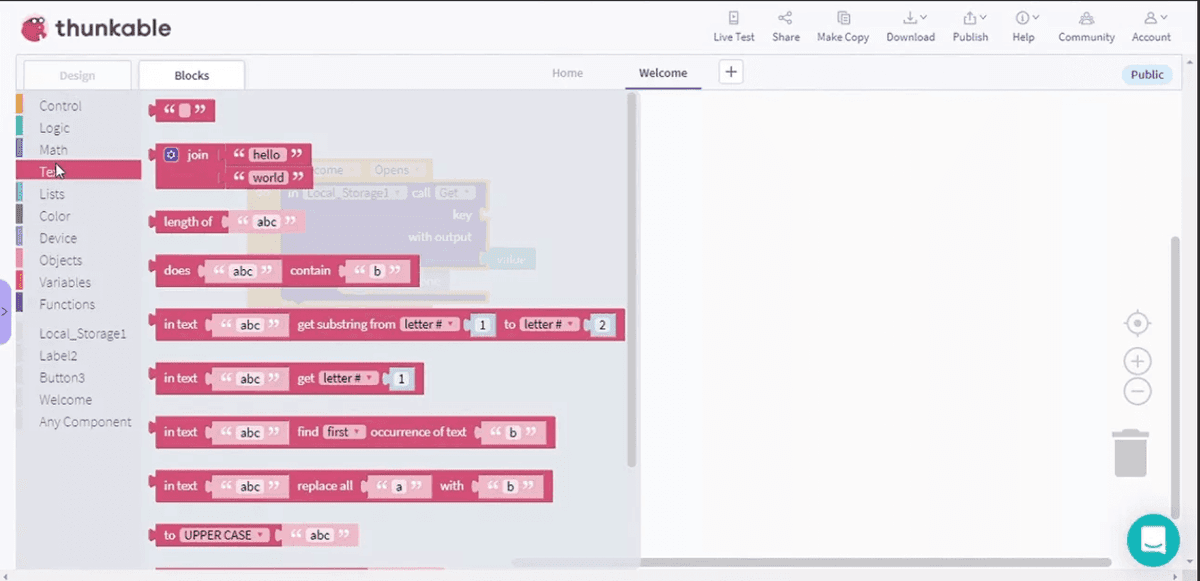Select the Math block category
Viewport: 1200px width, 581px height.
click(53, 150)
